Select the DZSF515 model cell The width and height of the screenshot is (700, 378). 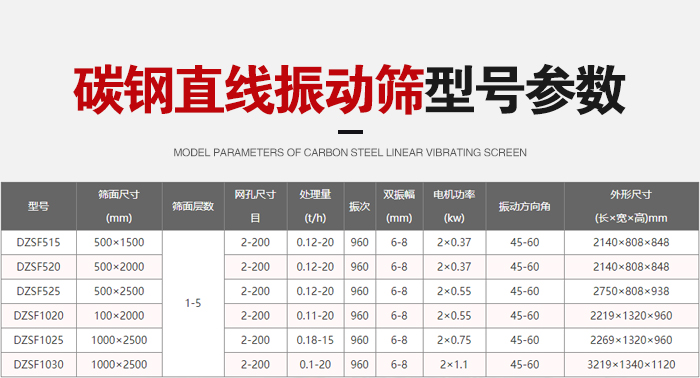click(38, 242)
